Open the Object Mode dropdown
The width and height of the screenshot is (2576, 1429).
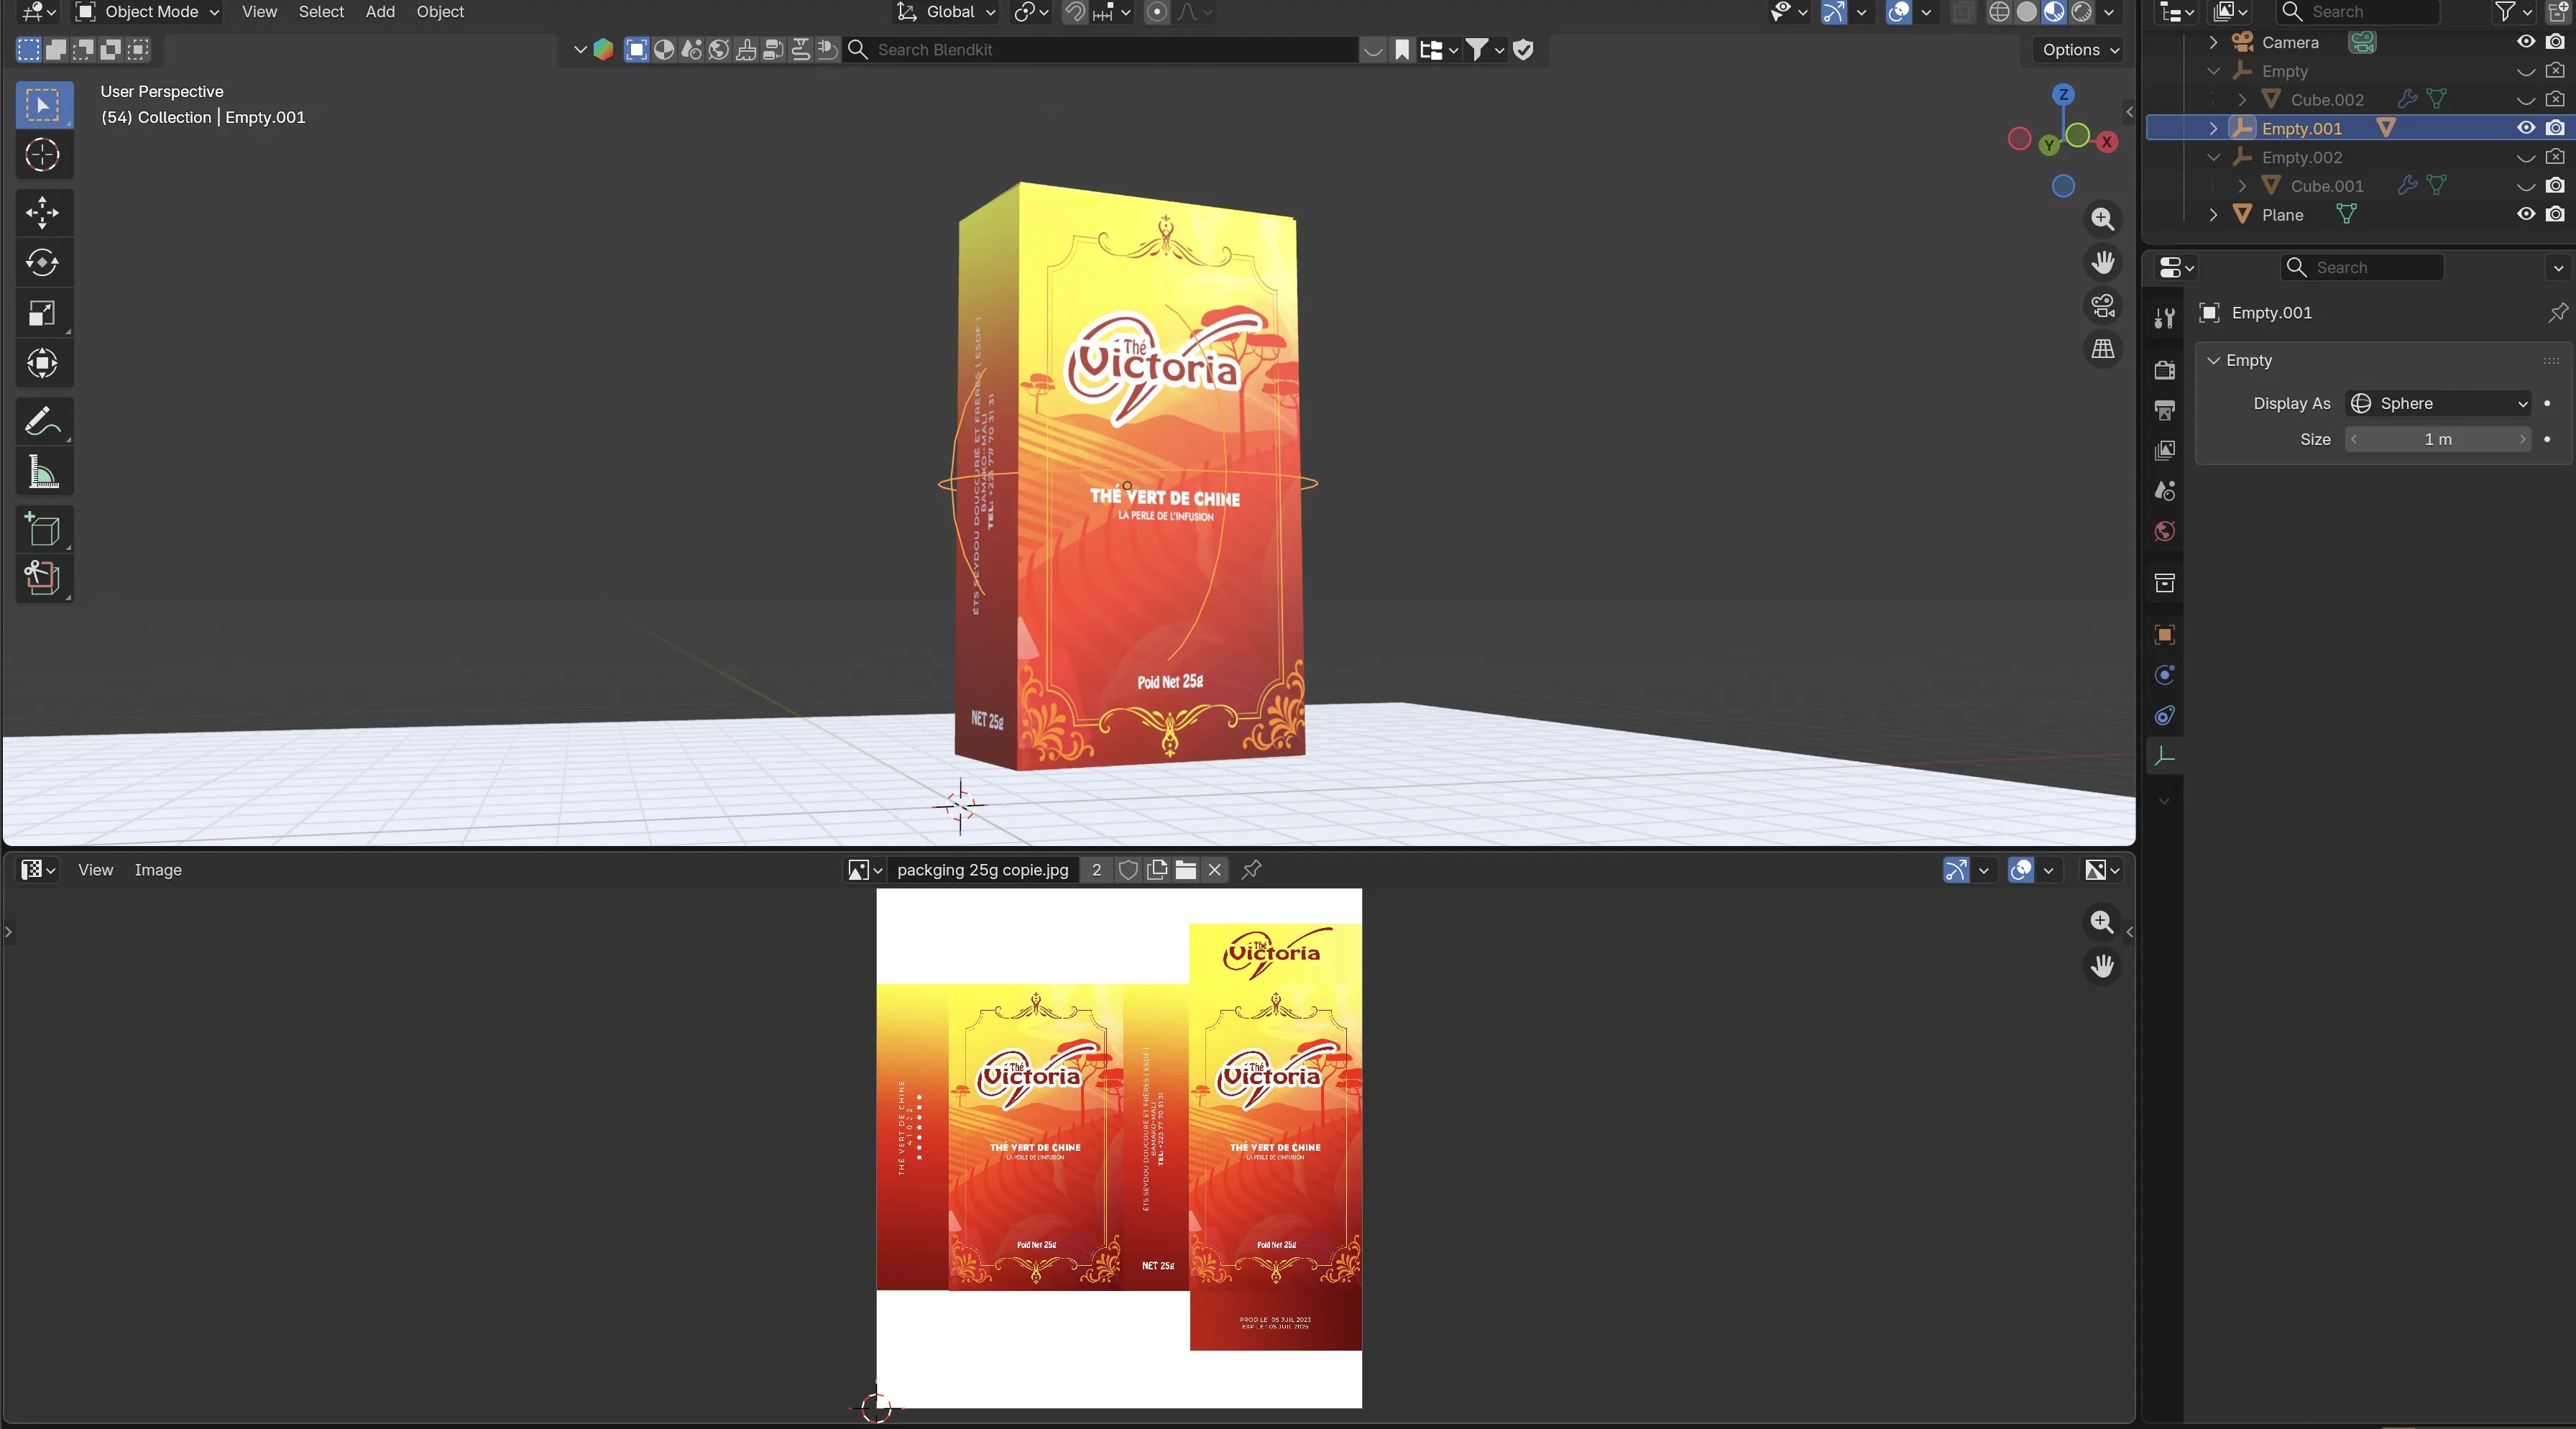click(148, 12)
